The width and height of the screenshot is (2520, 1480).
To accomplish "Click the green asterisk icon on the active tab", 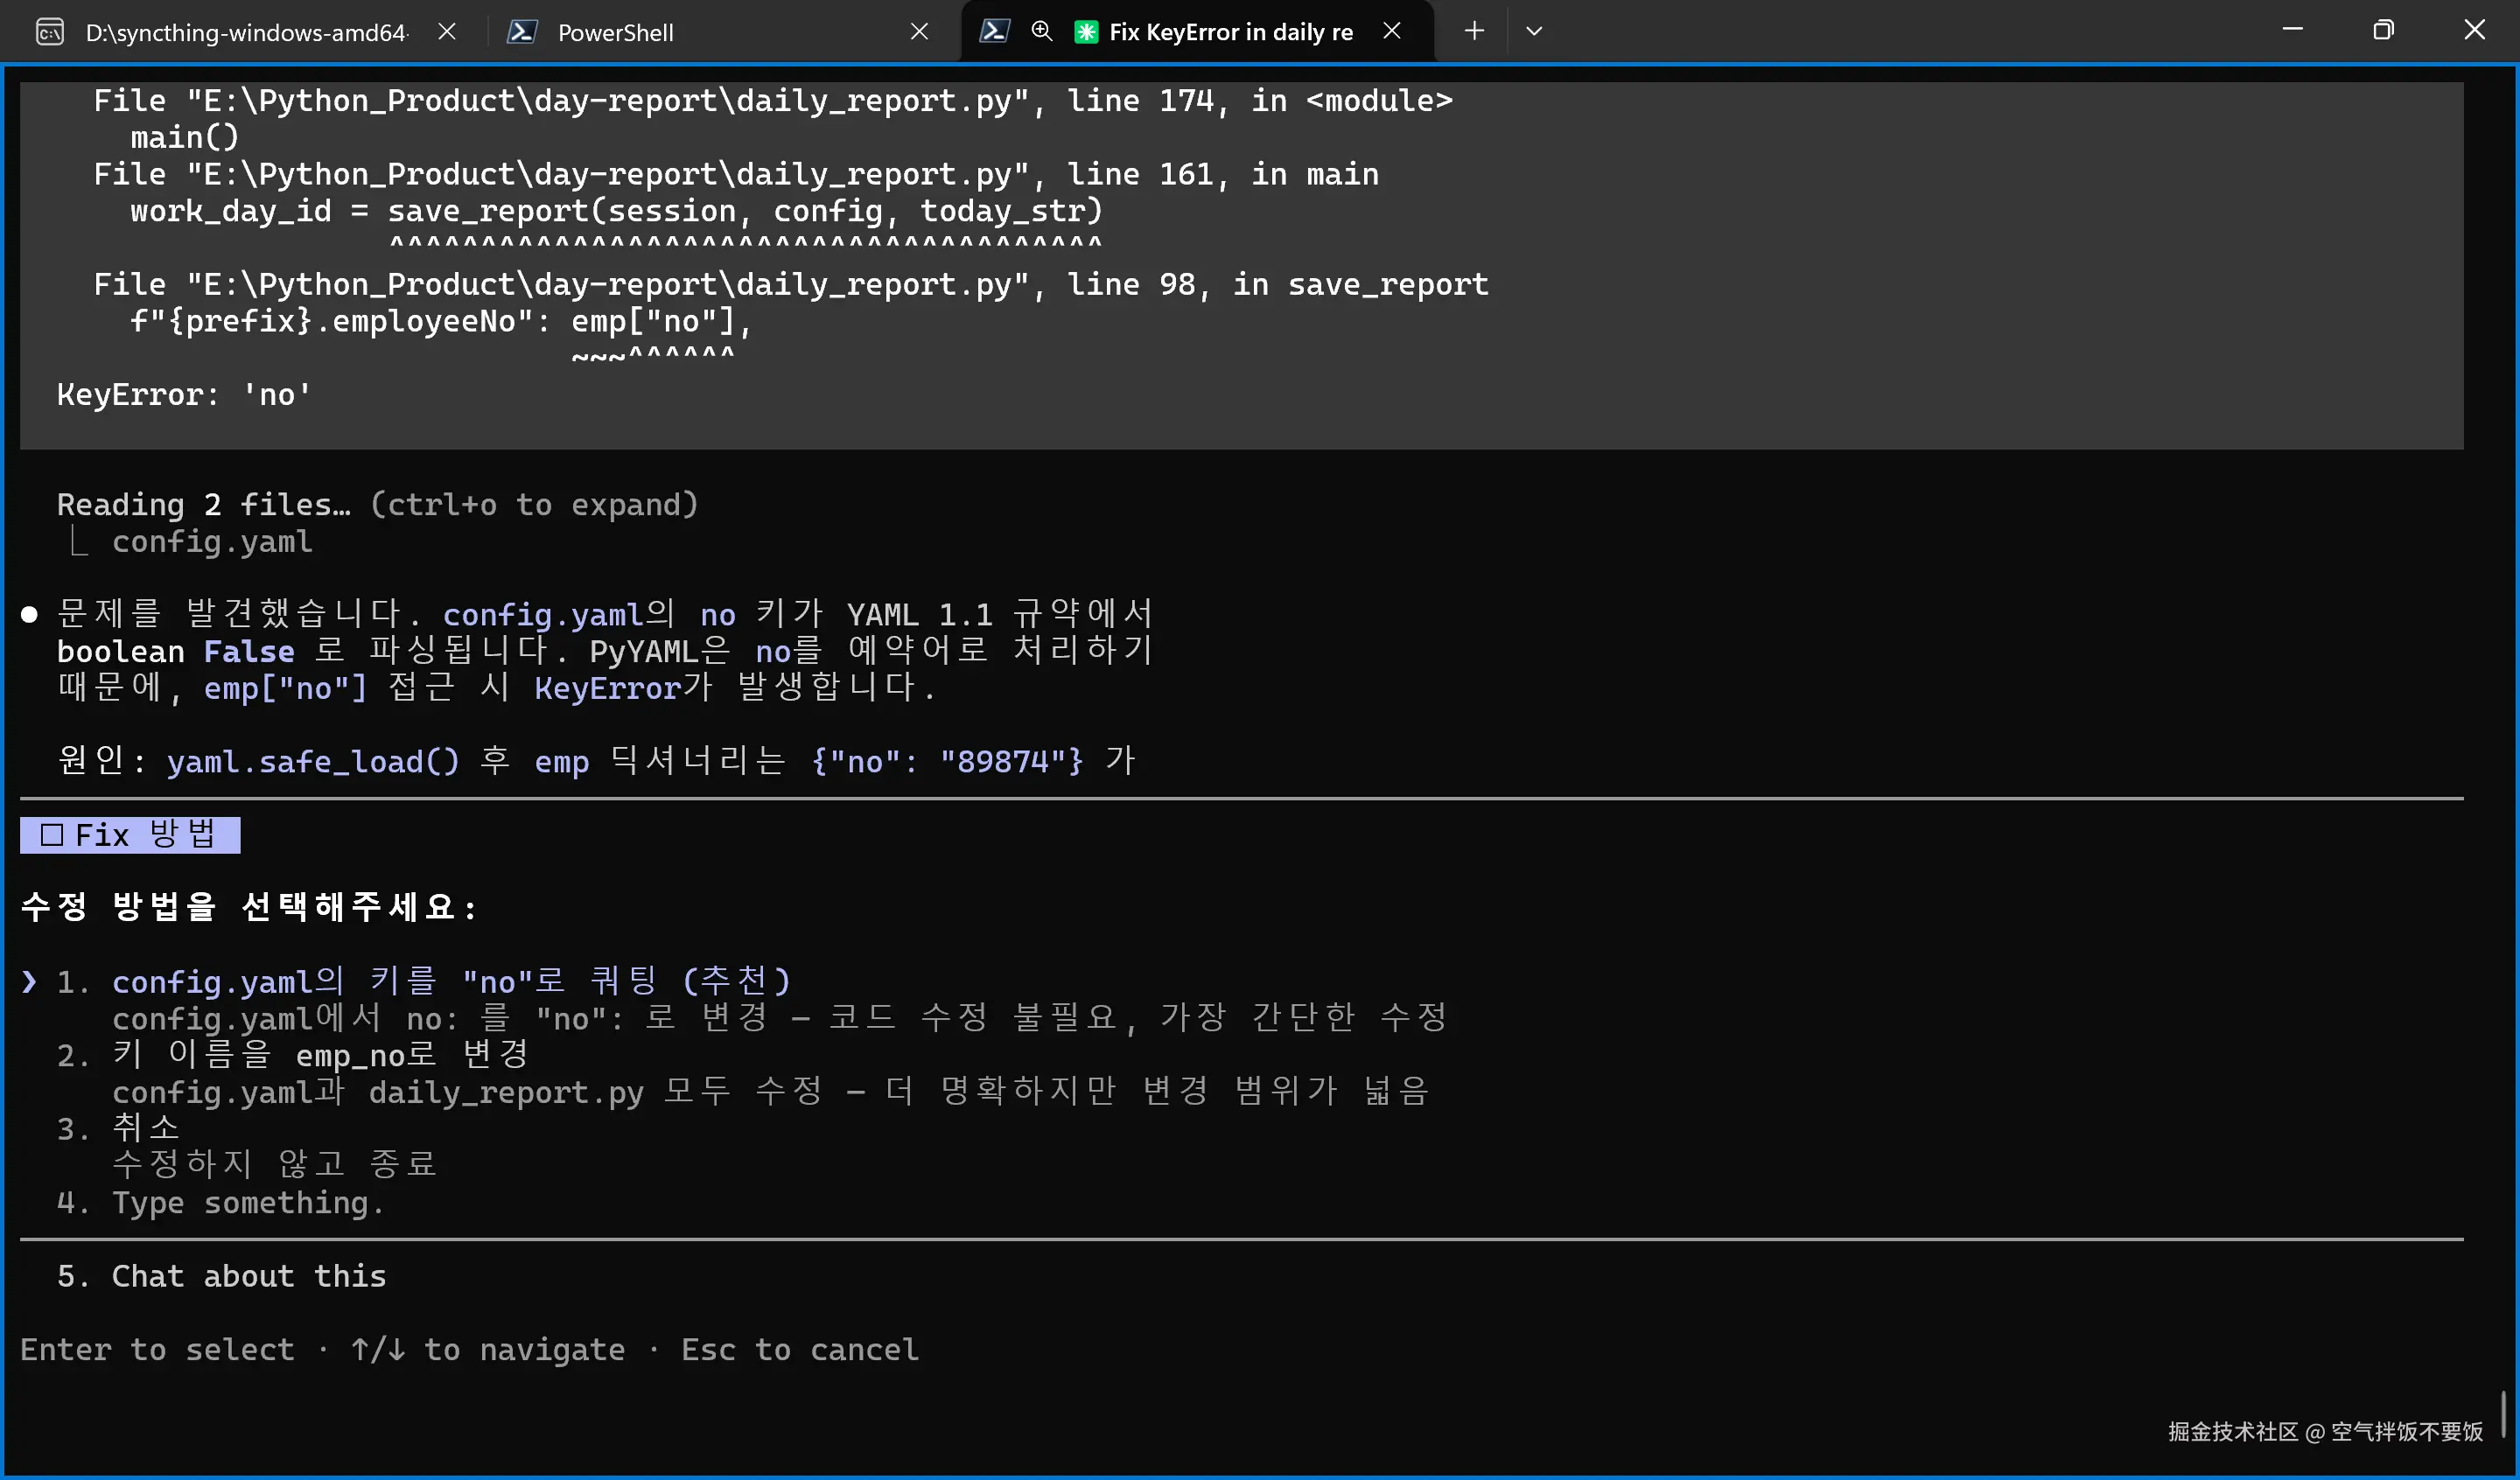I will [1086, 32].
